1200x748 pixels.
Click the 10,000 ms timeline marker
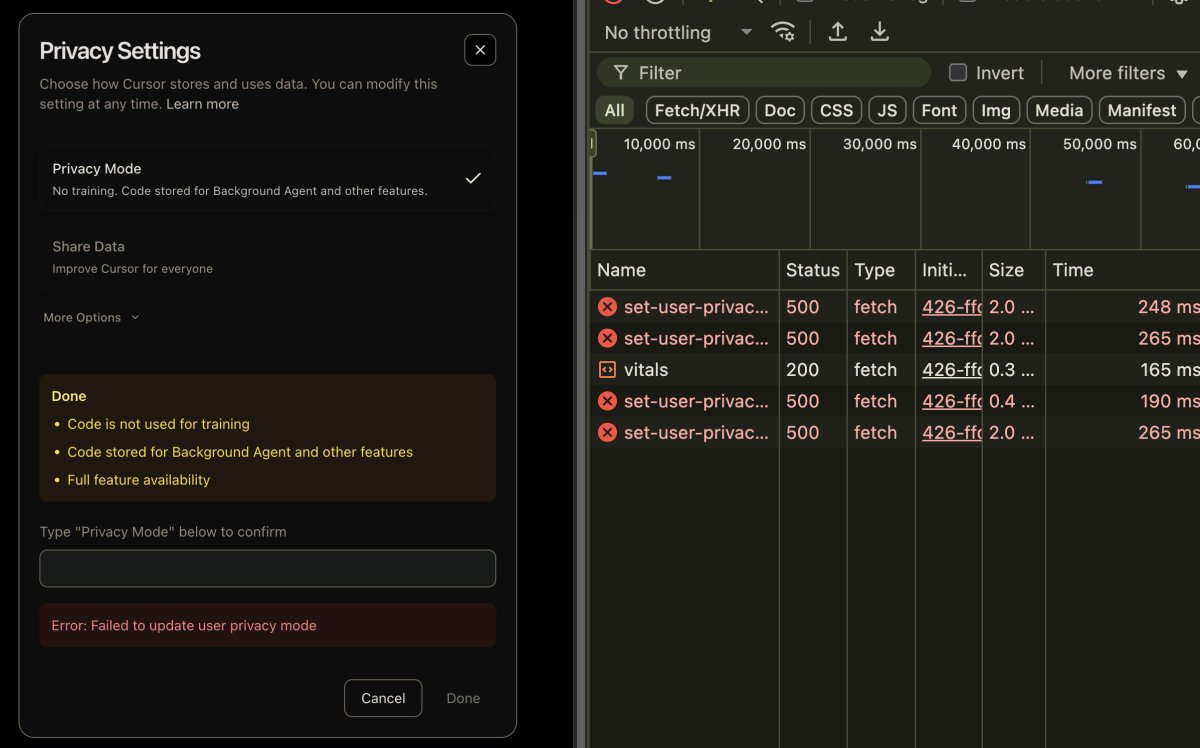[659, 144]
